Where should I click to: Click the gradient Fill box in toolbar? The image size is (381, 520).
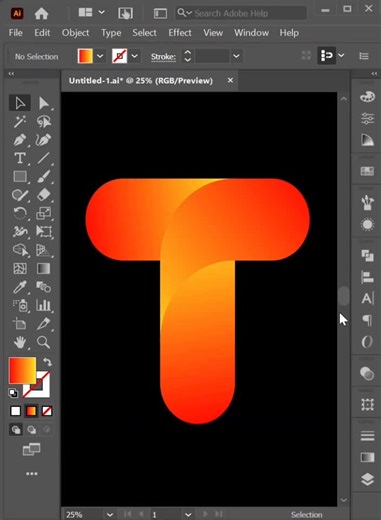click(x=22, y=370)
